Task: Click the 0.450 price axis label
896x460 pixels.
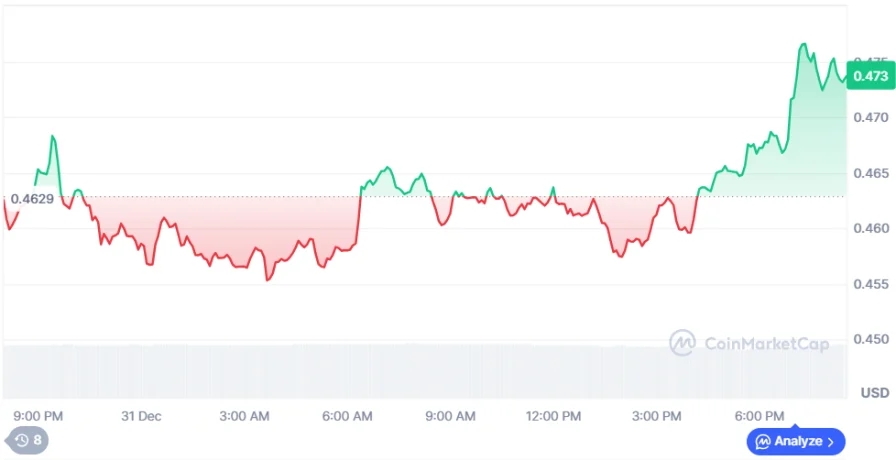Action: (x=871, y=339)
